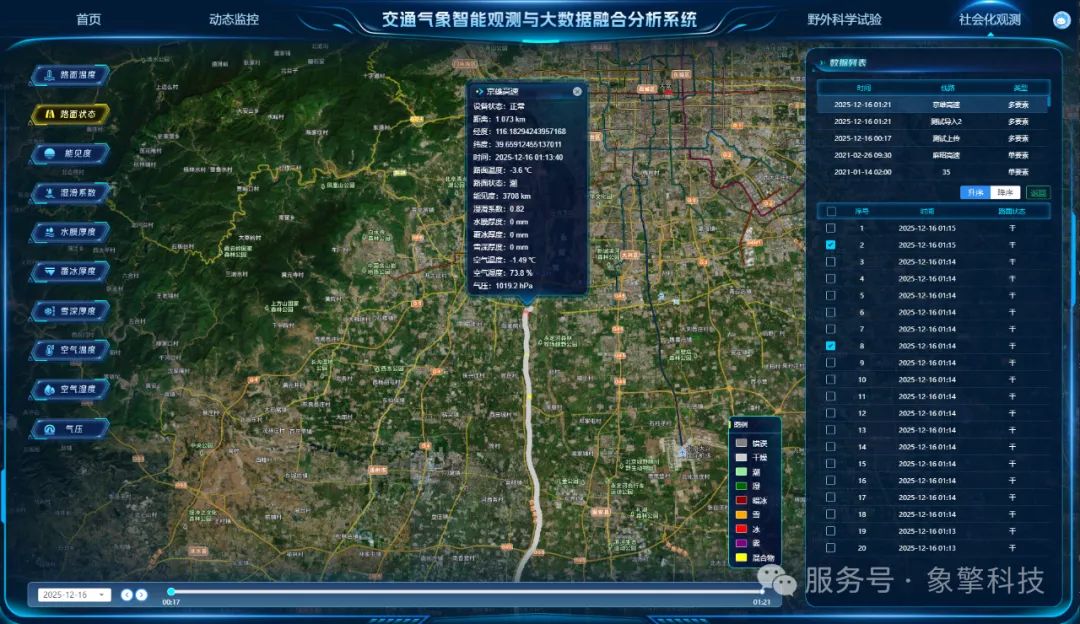Check the checkbox beside row 8
Screen dimensions: 1080x624
click(x=831, y=346)
